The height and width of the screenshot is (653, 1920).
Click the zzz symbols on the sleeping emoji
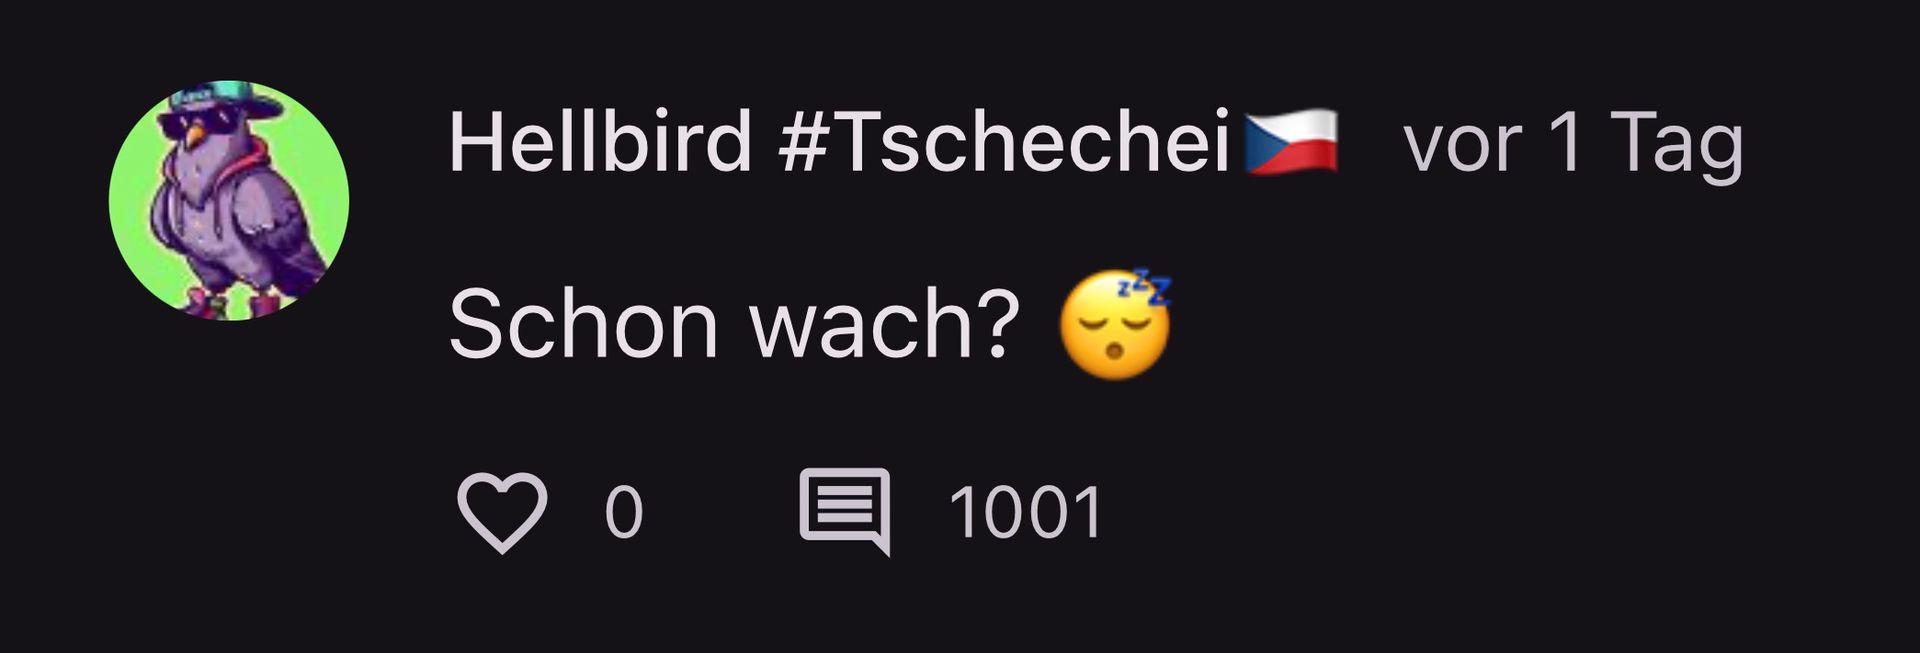1144,286
